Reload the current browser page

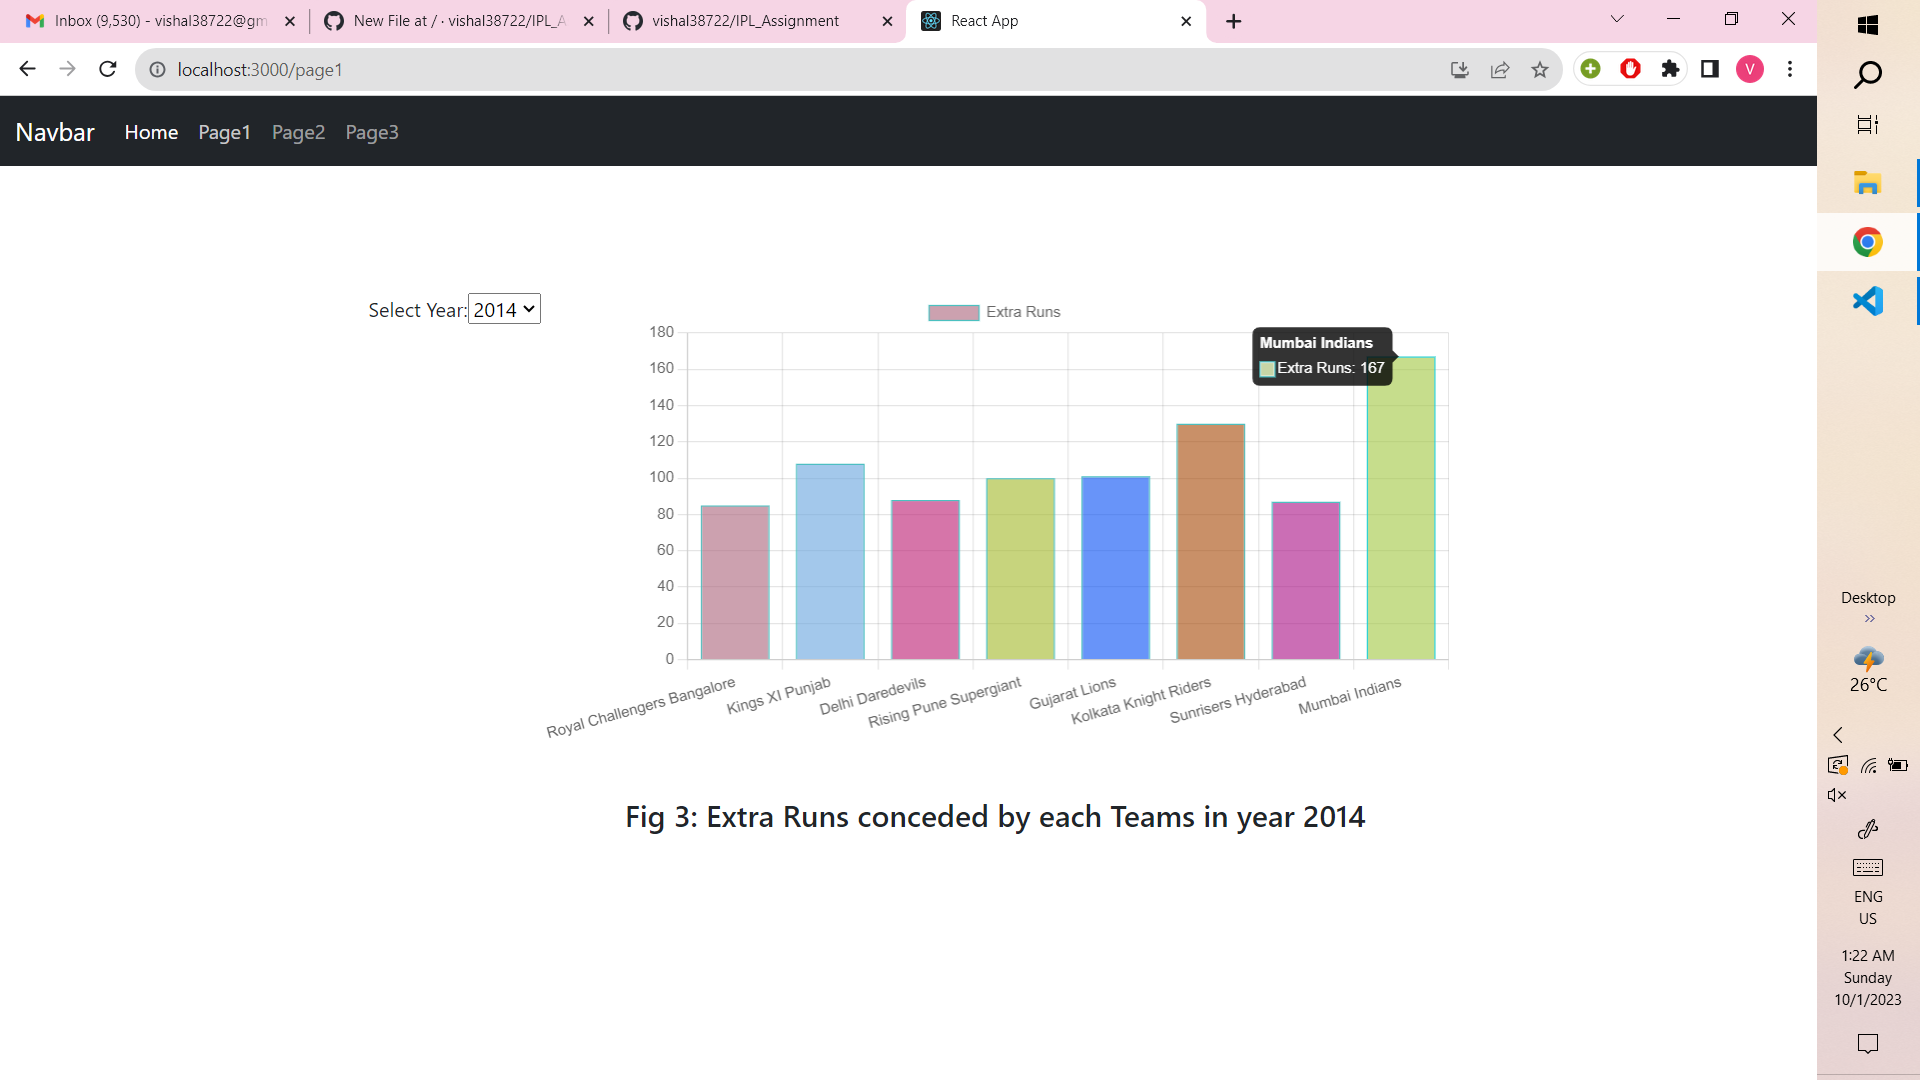click(x=108, y=69)
